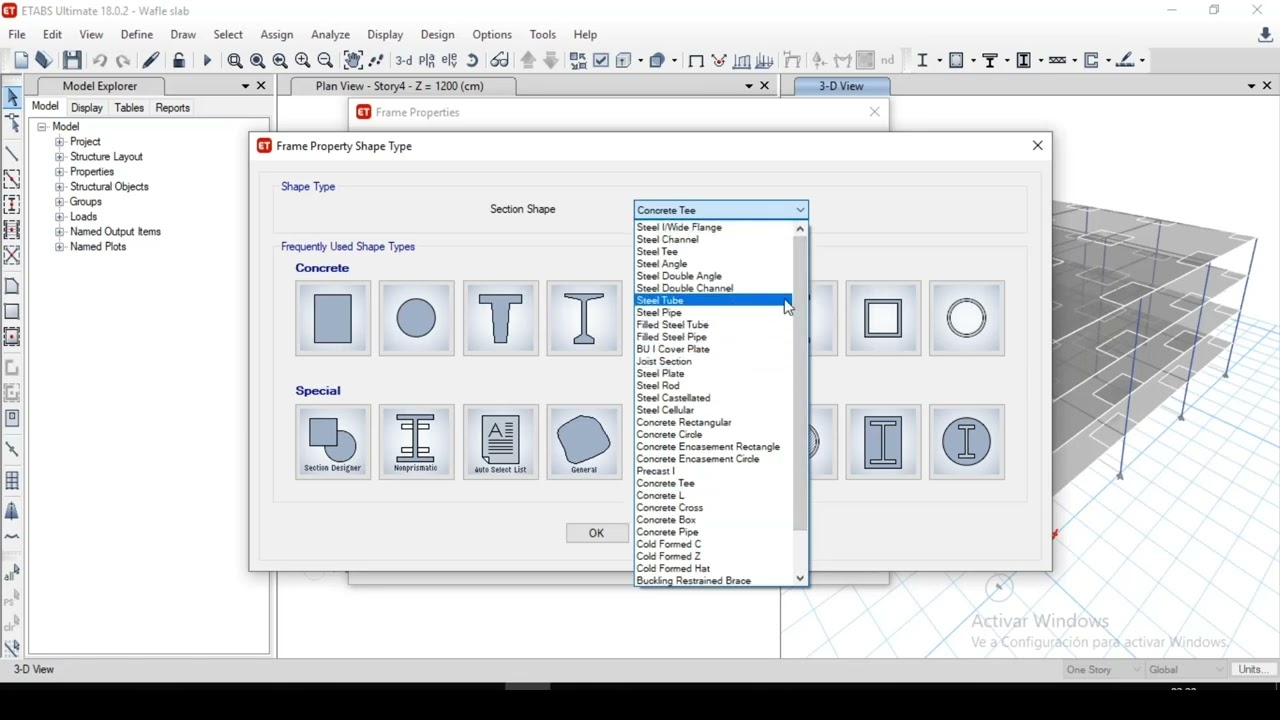Image resolution: width=1280 pixels, height=720 pixels.
Task: Open the One Story dropdown in status bar
Action: [x=1103, y=670]
